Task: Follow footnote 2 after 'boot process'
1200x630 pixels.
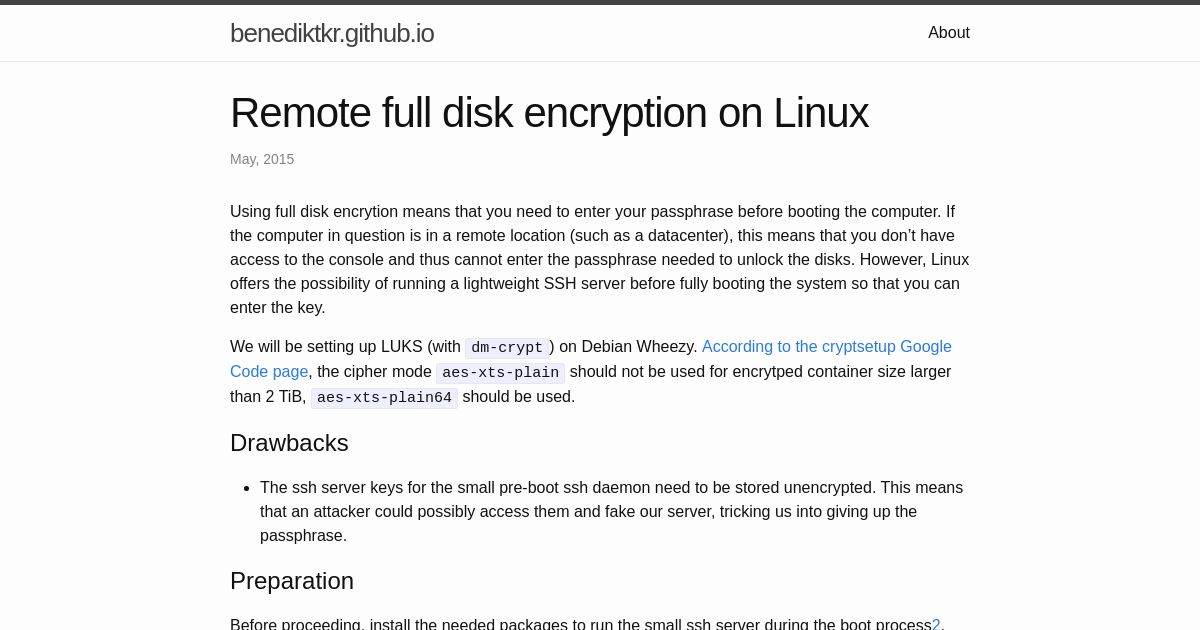Action: point(936,624)
